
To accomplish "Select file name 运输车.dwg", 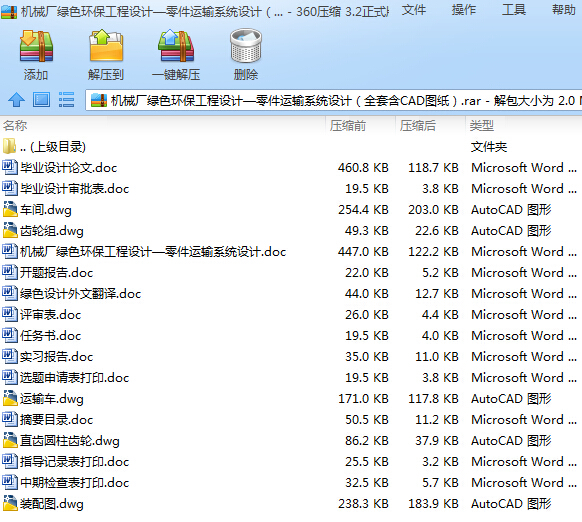I will tap(52, 399).
